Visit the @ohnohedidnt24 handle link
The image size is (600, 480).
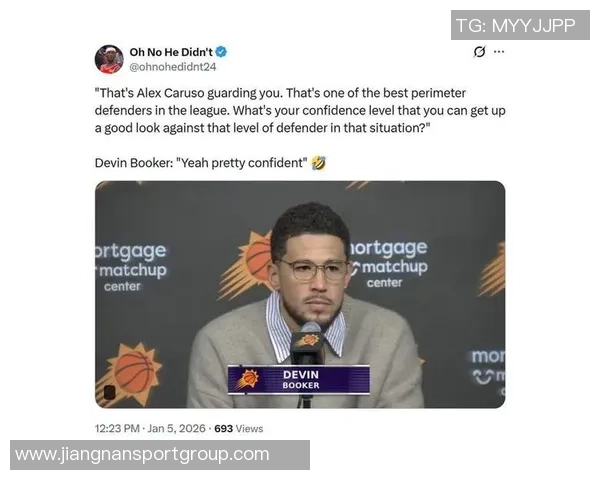tap(173, 67)
